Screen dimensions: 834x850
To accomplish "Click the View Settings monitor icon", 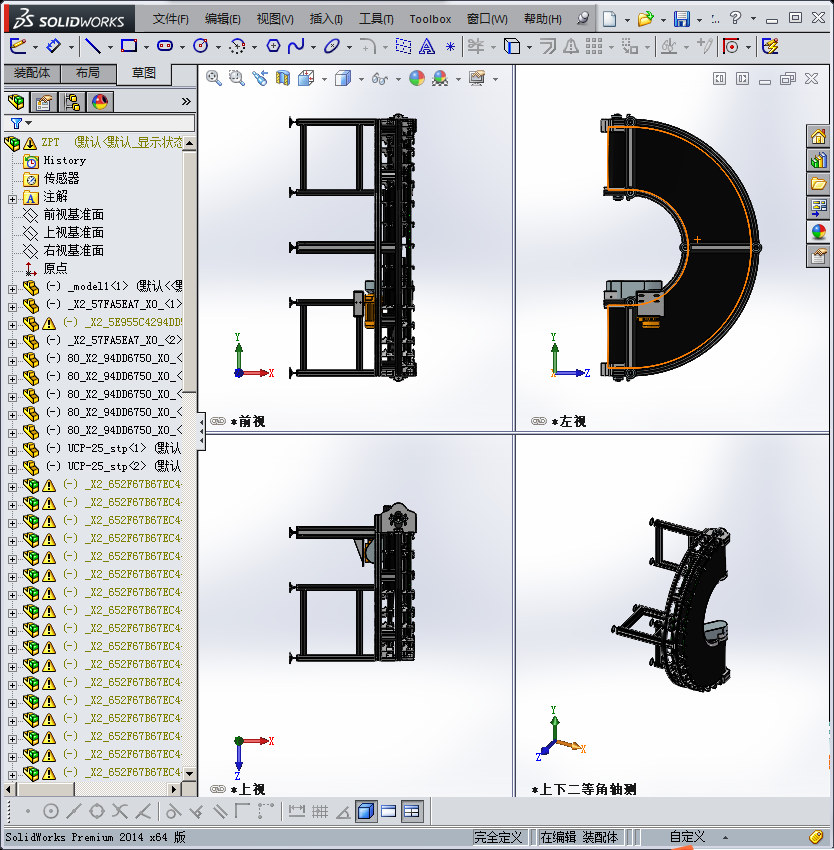I will pyautogui.click(x=477, y=79).
